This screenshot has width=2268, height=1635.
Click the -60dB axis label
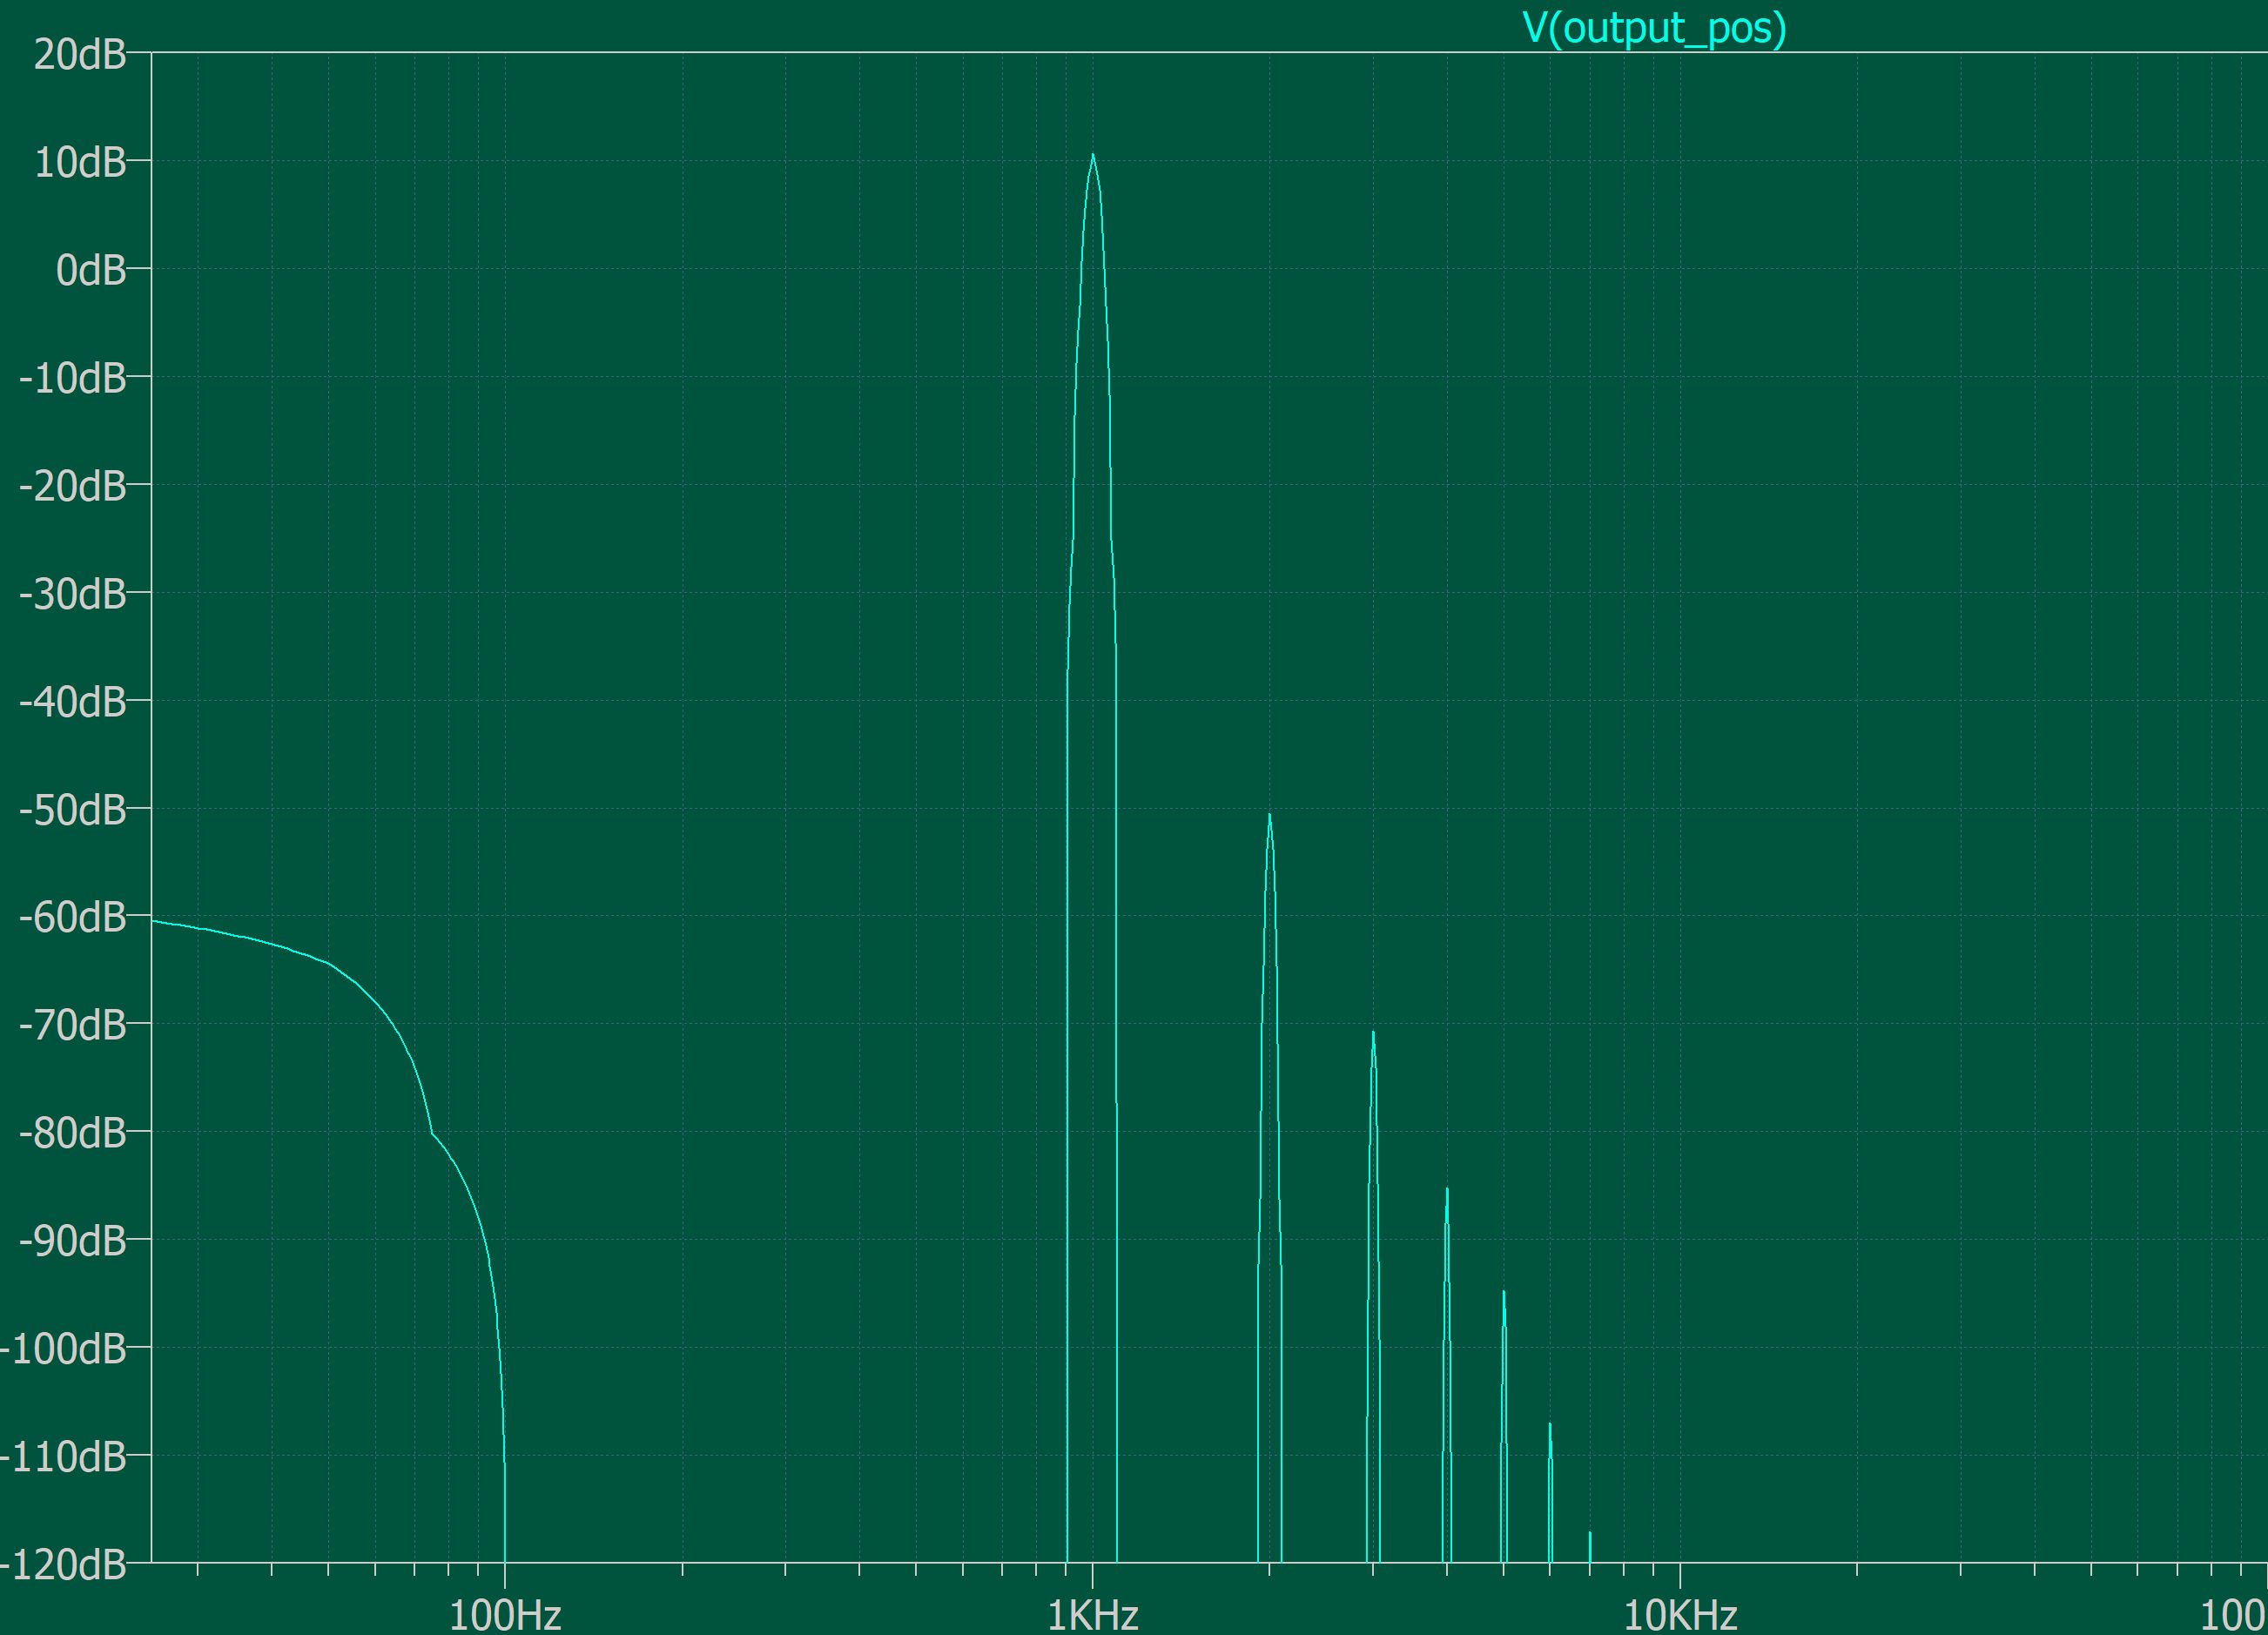click(73, 917)
